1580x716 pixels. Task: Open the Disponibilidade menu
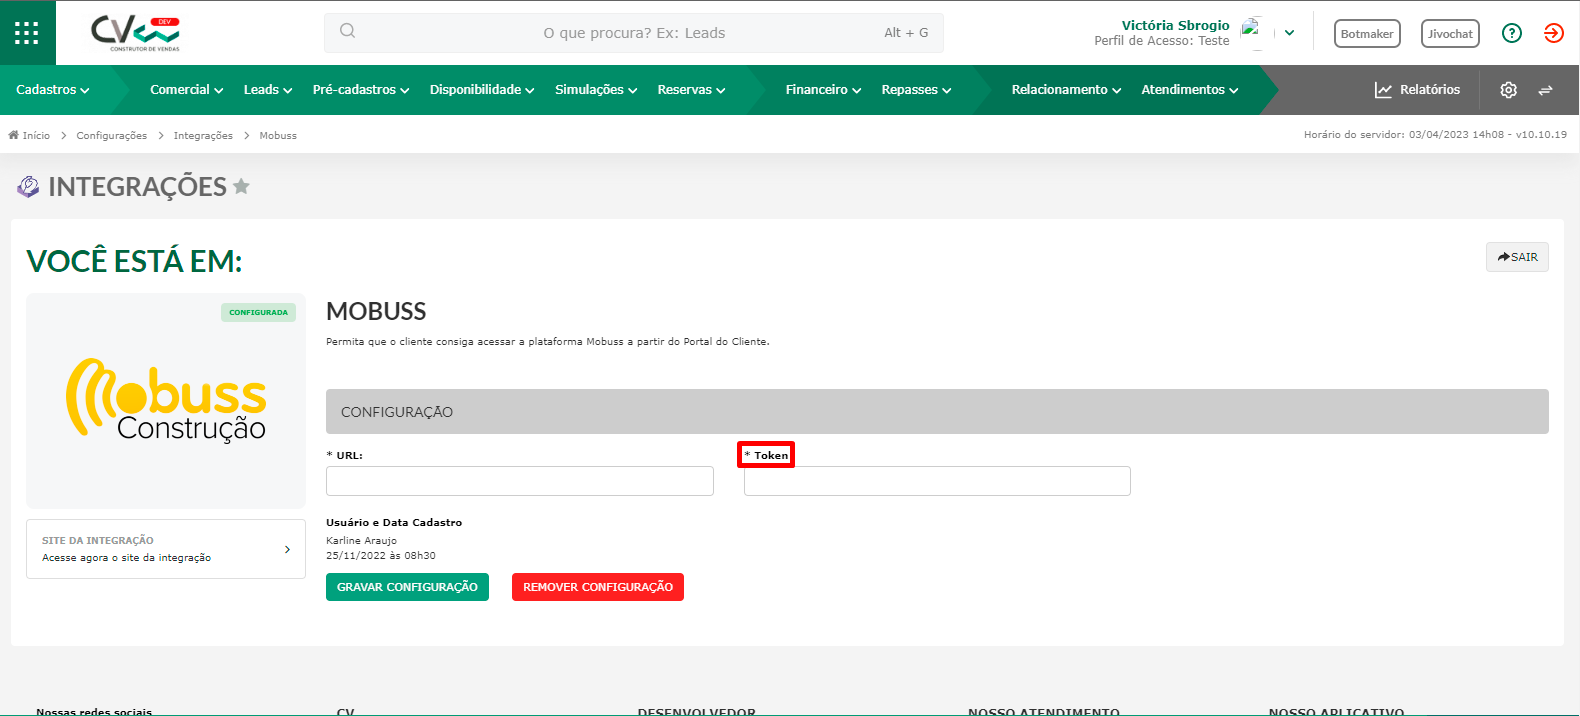482,90
